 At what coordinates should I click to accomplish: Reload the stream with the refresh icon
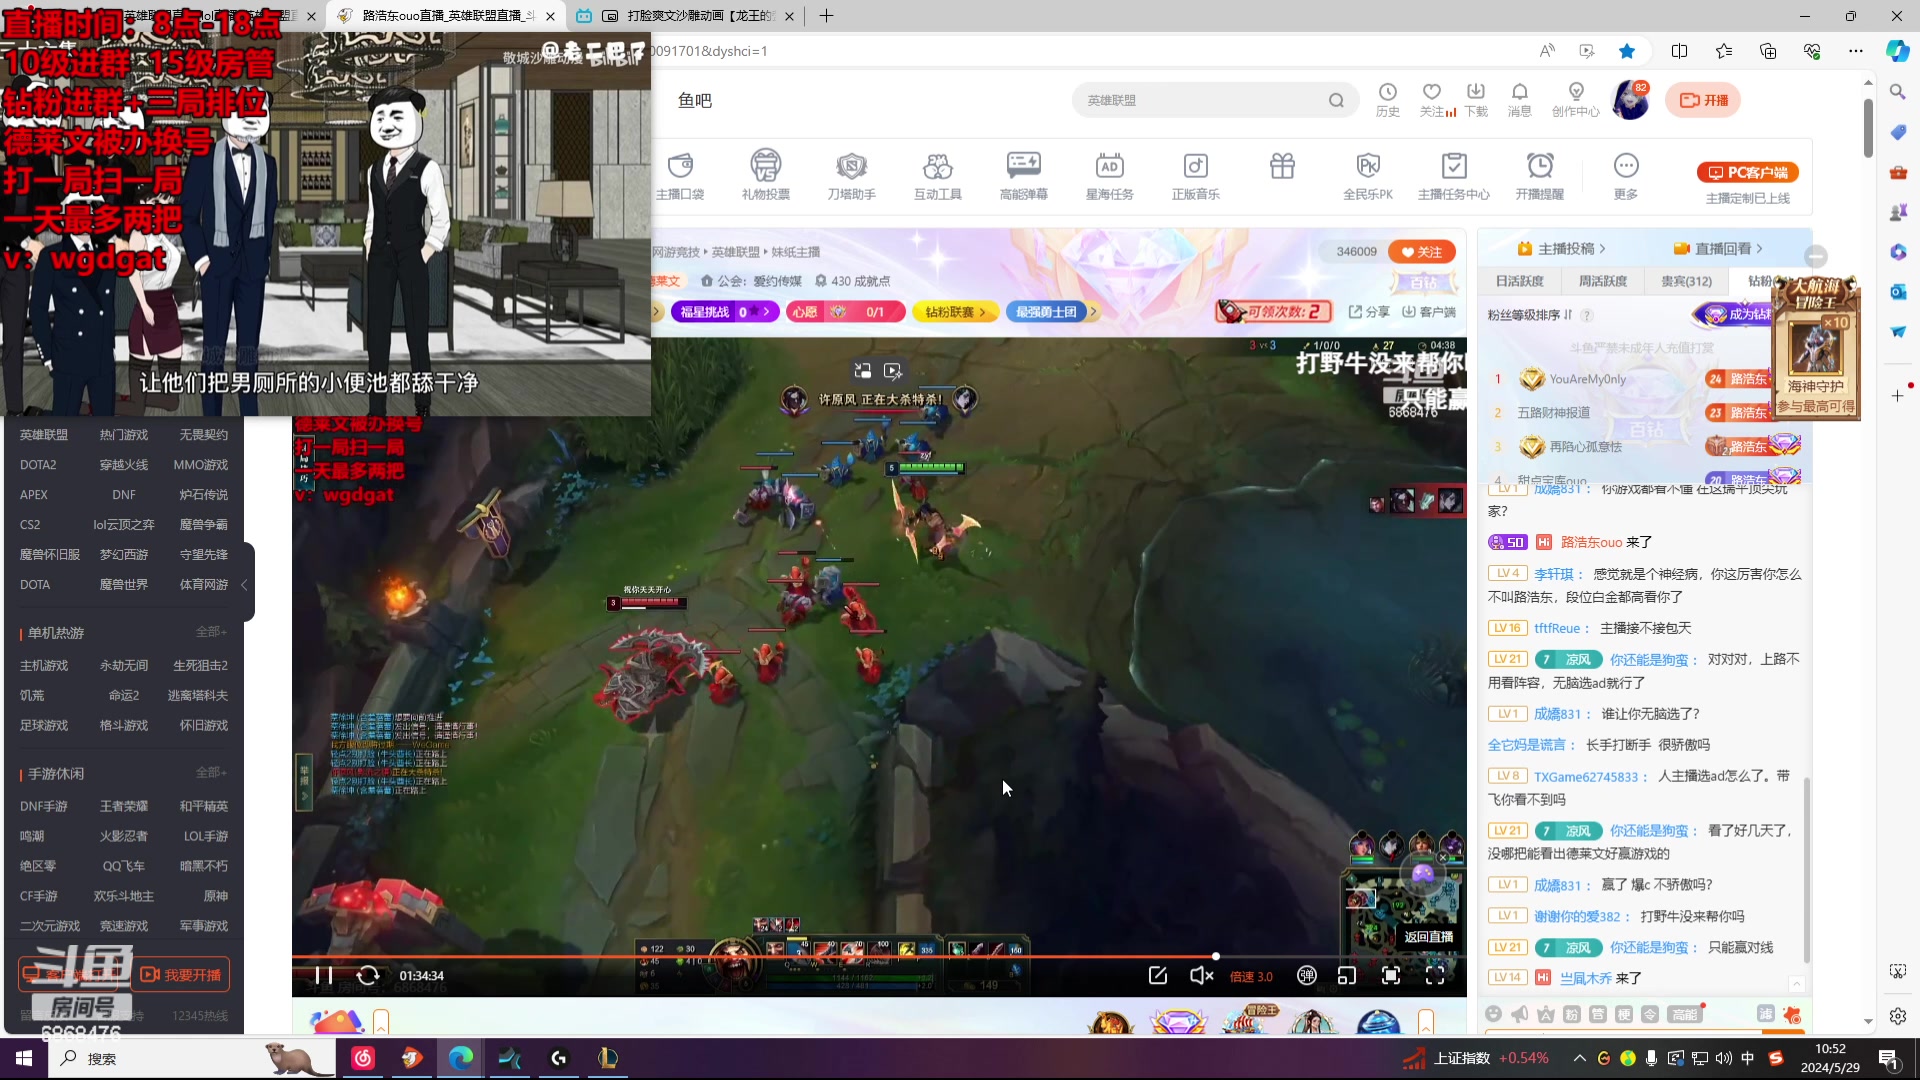click(367, 975)
